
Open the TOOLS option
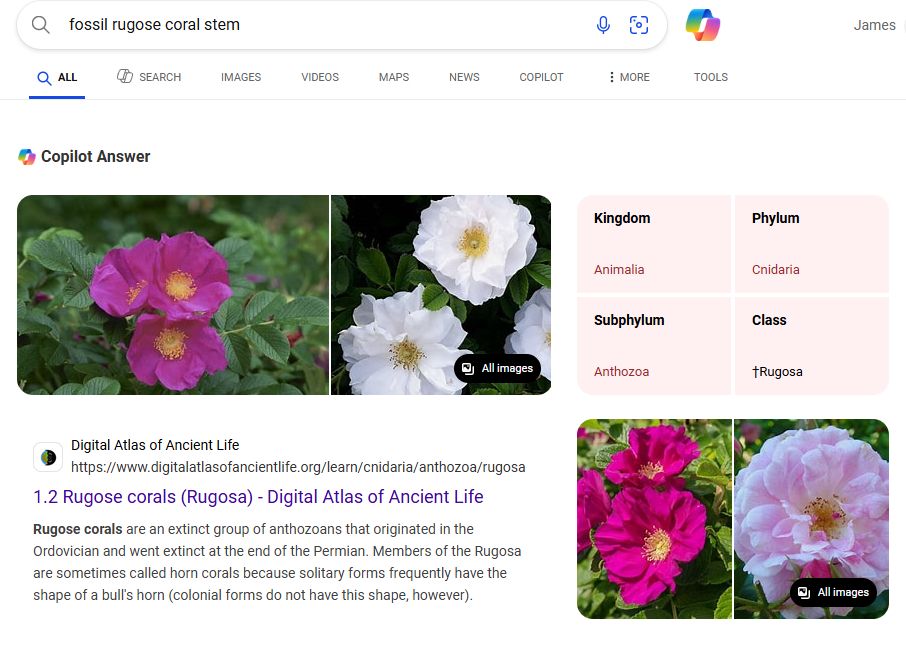point(711,77)
